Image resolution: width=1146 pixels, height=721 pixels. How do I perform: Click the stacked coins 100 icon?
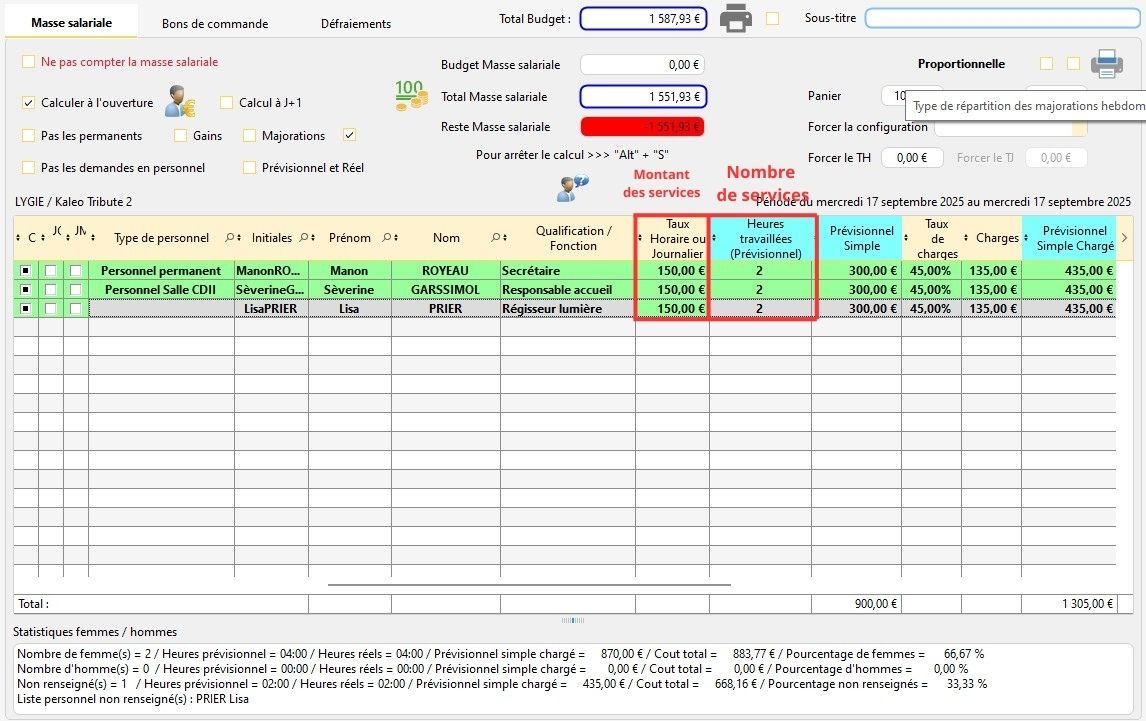pyautogui.click(x=410, y=96)
